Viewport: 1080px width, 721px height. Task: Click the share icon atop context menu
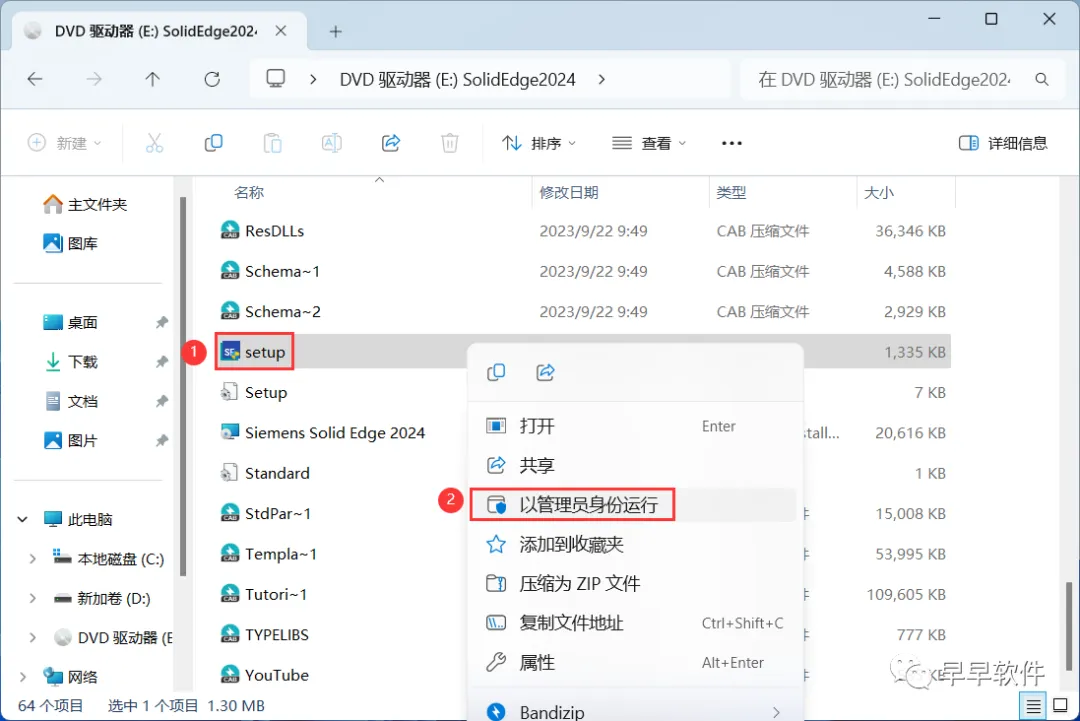tap(546, 373)
